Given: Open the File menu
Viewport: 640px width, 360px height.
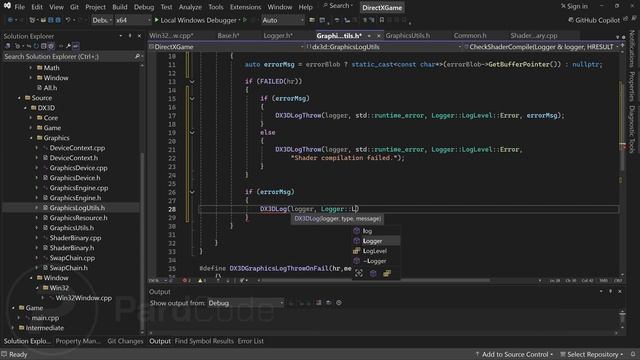Looking at the screenshot, I should (19, 7).
